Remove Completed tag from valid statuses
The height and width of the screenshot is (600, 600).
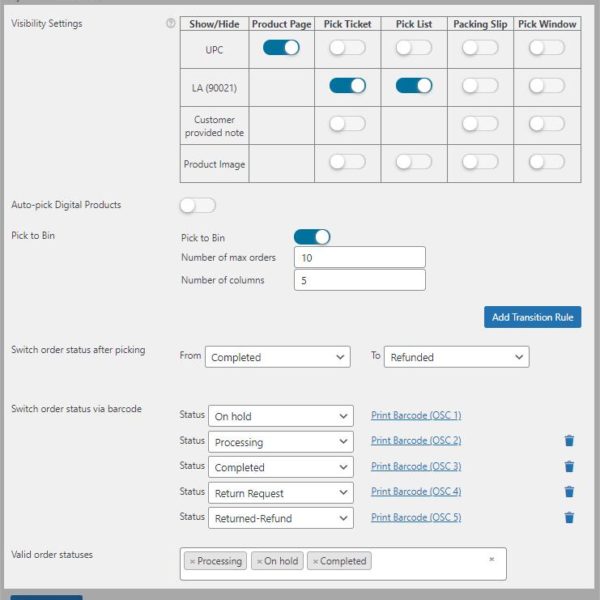click(315, 562)
